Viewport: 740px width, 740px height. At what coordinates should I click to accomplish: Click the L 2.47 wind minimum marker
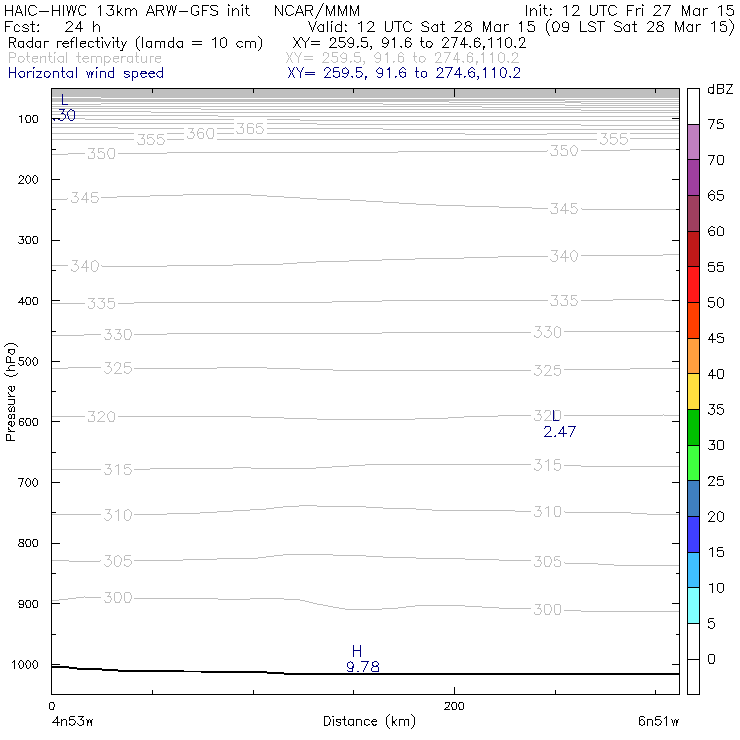point(559,424)
